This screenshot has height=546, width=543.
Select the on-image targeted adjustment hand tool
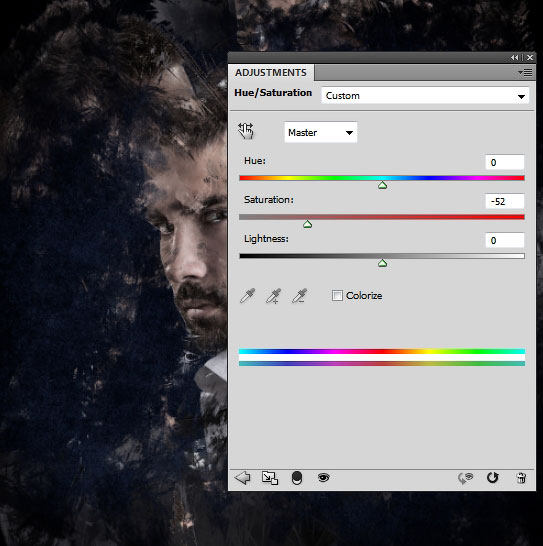coord(246,132)
